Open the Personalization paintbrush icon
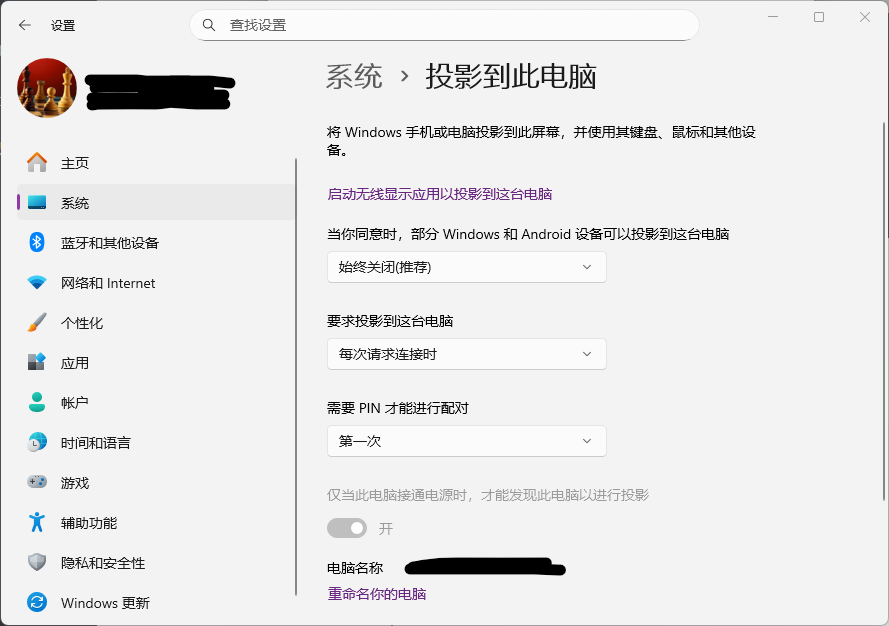The width and height of the screenshot is (889, 626). (37, 323)
